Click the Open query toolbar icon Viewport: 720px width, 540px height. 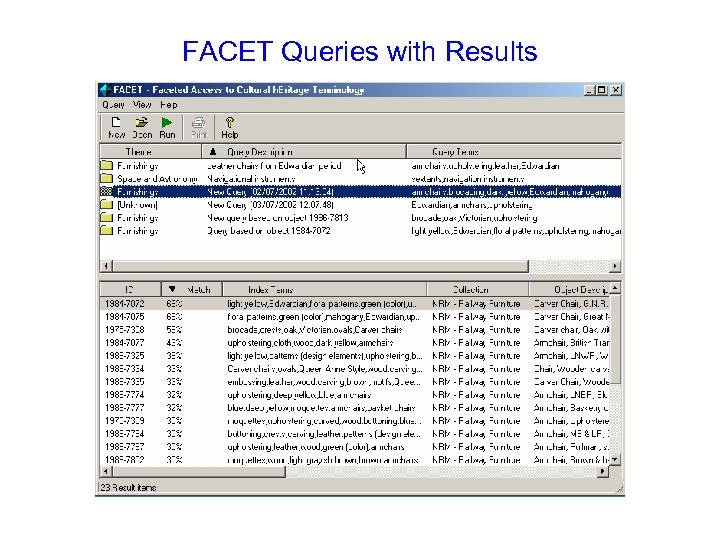142,127
